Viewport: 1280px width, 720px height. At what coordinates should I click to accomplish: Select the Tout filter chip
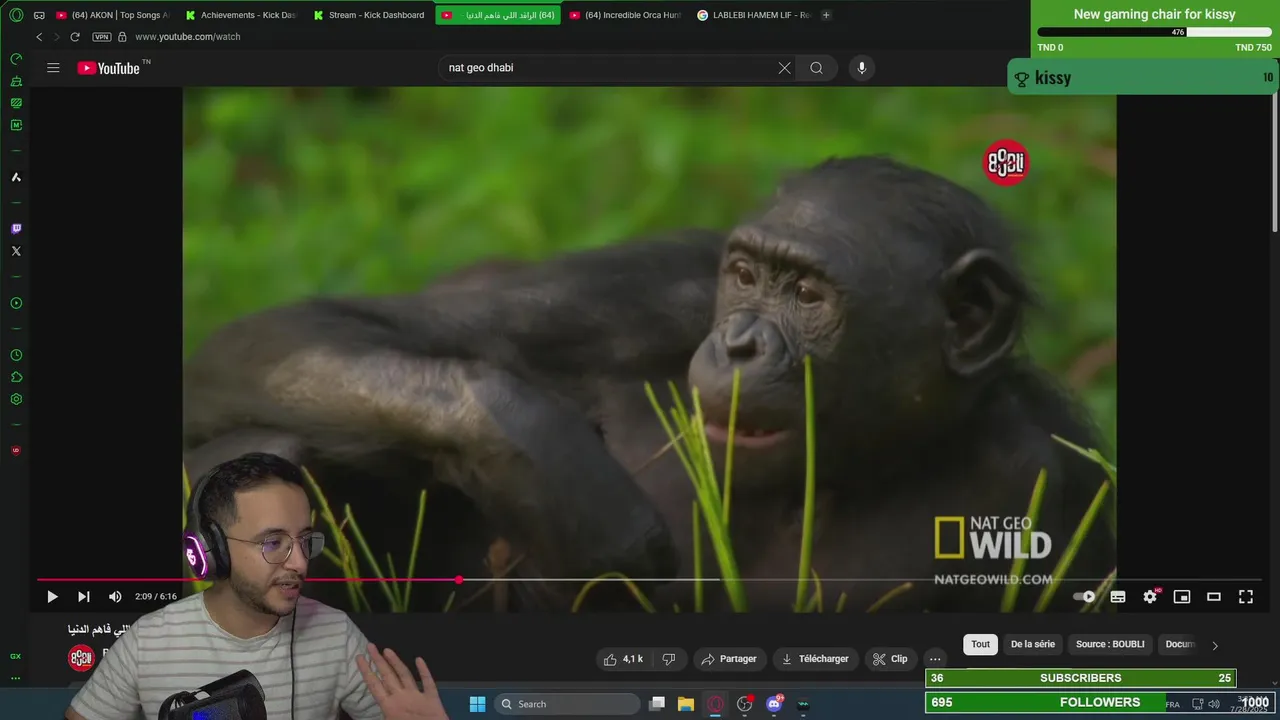pos(981,645)
